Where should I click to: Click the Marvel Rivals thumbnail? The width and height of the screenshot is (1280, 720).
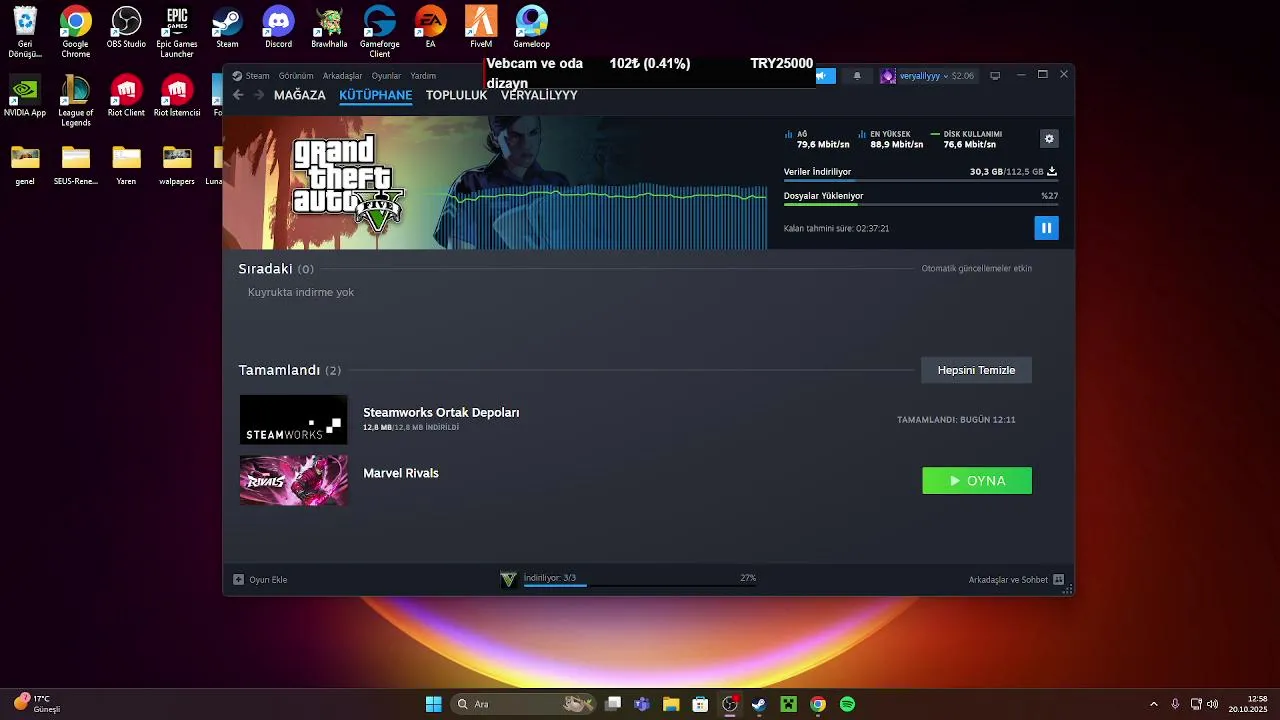pyautogui.click(x=294, y=480)
